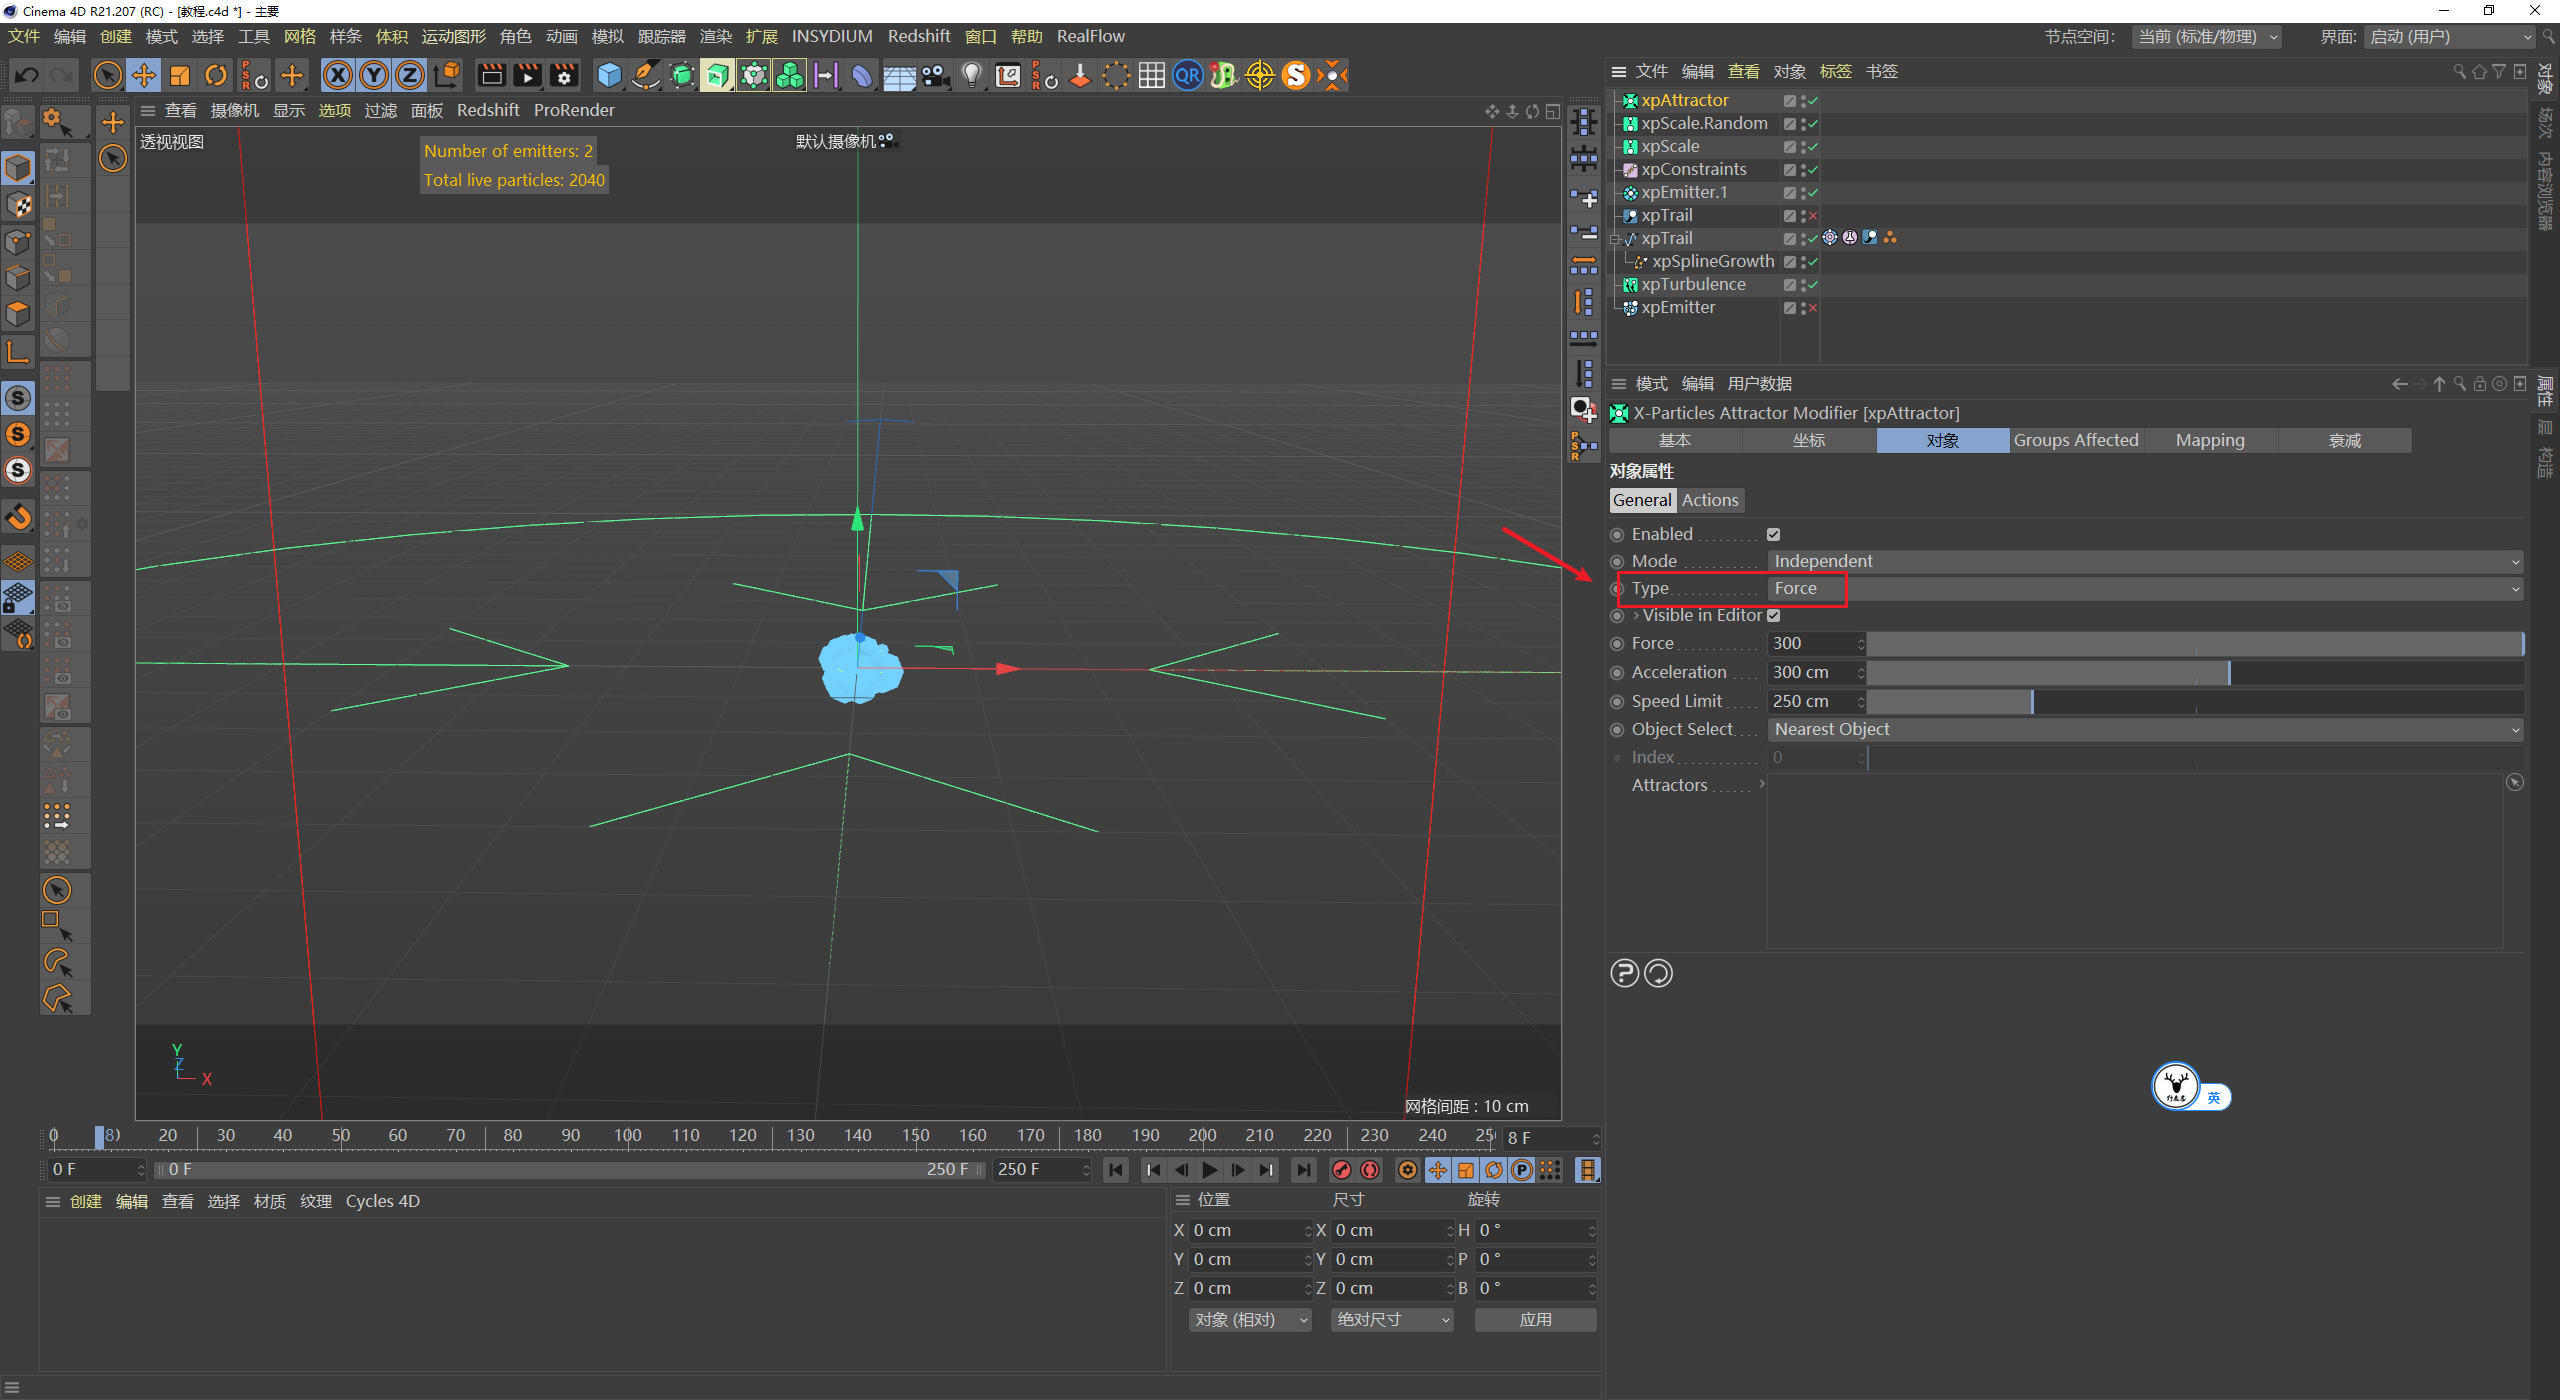Select the Move tool icon
Viewport: 2560px width, 1400px height.
[x=144, y=75]
